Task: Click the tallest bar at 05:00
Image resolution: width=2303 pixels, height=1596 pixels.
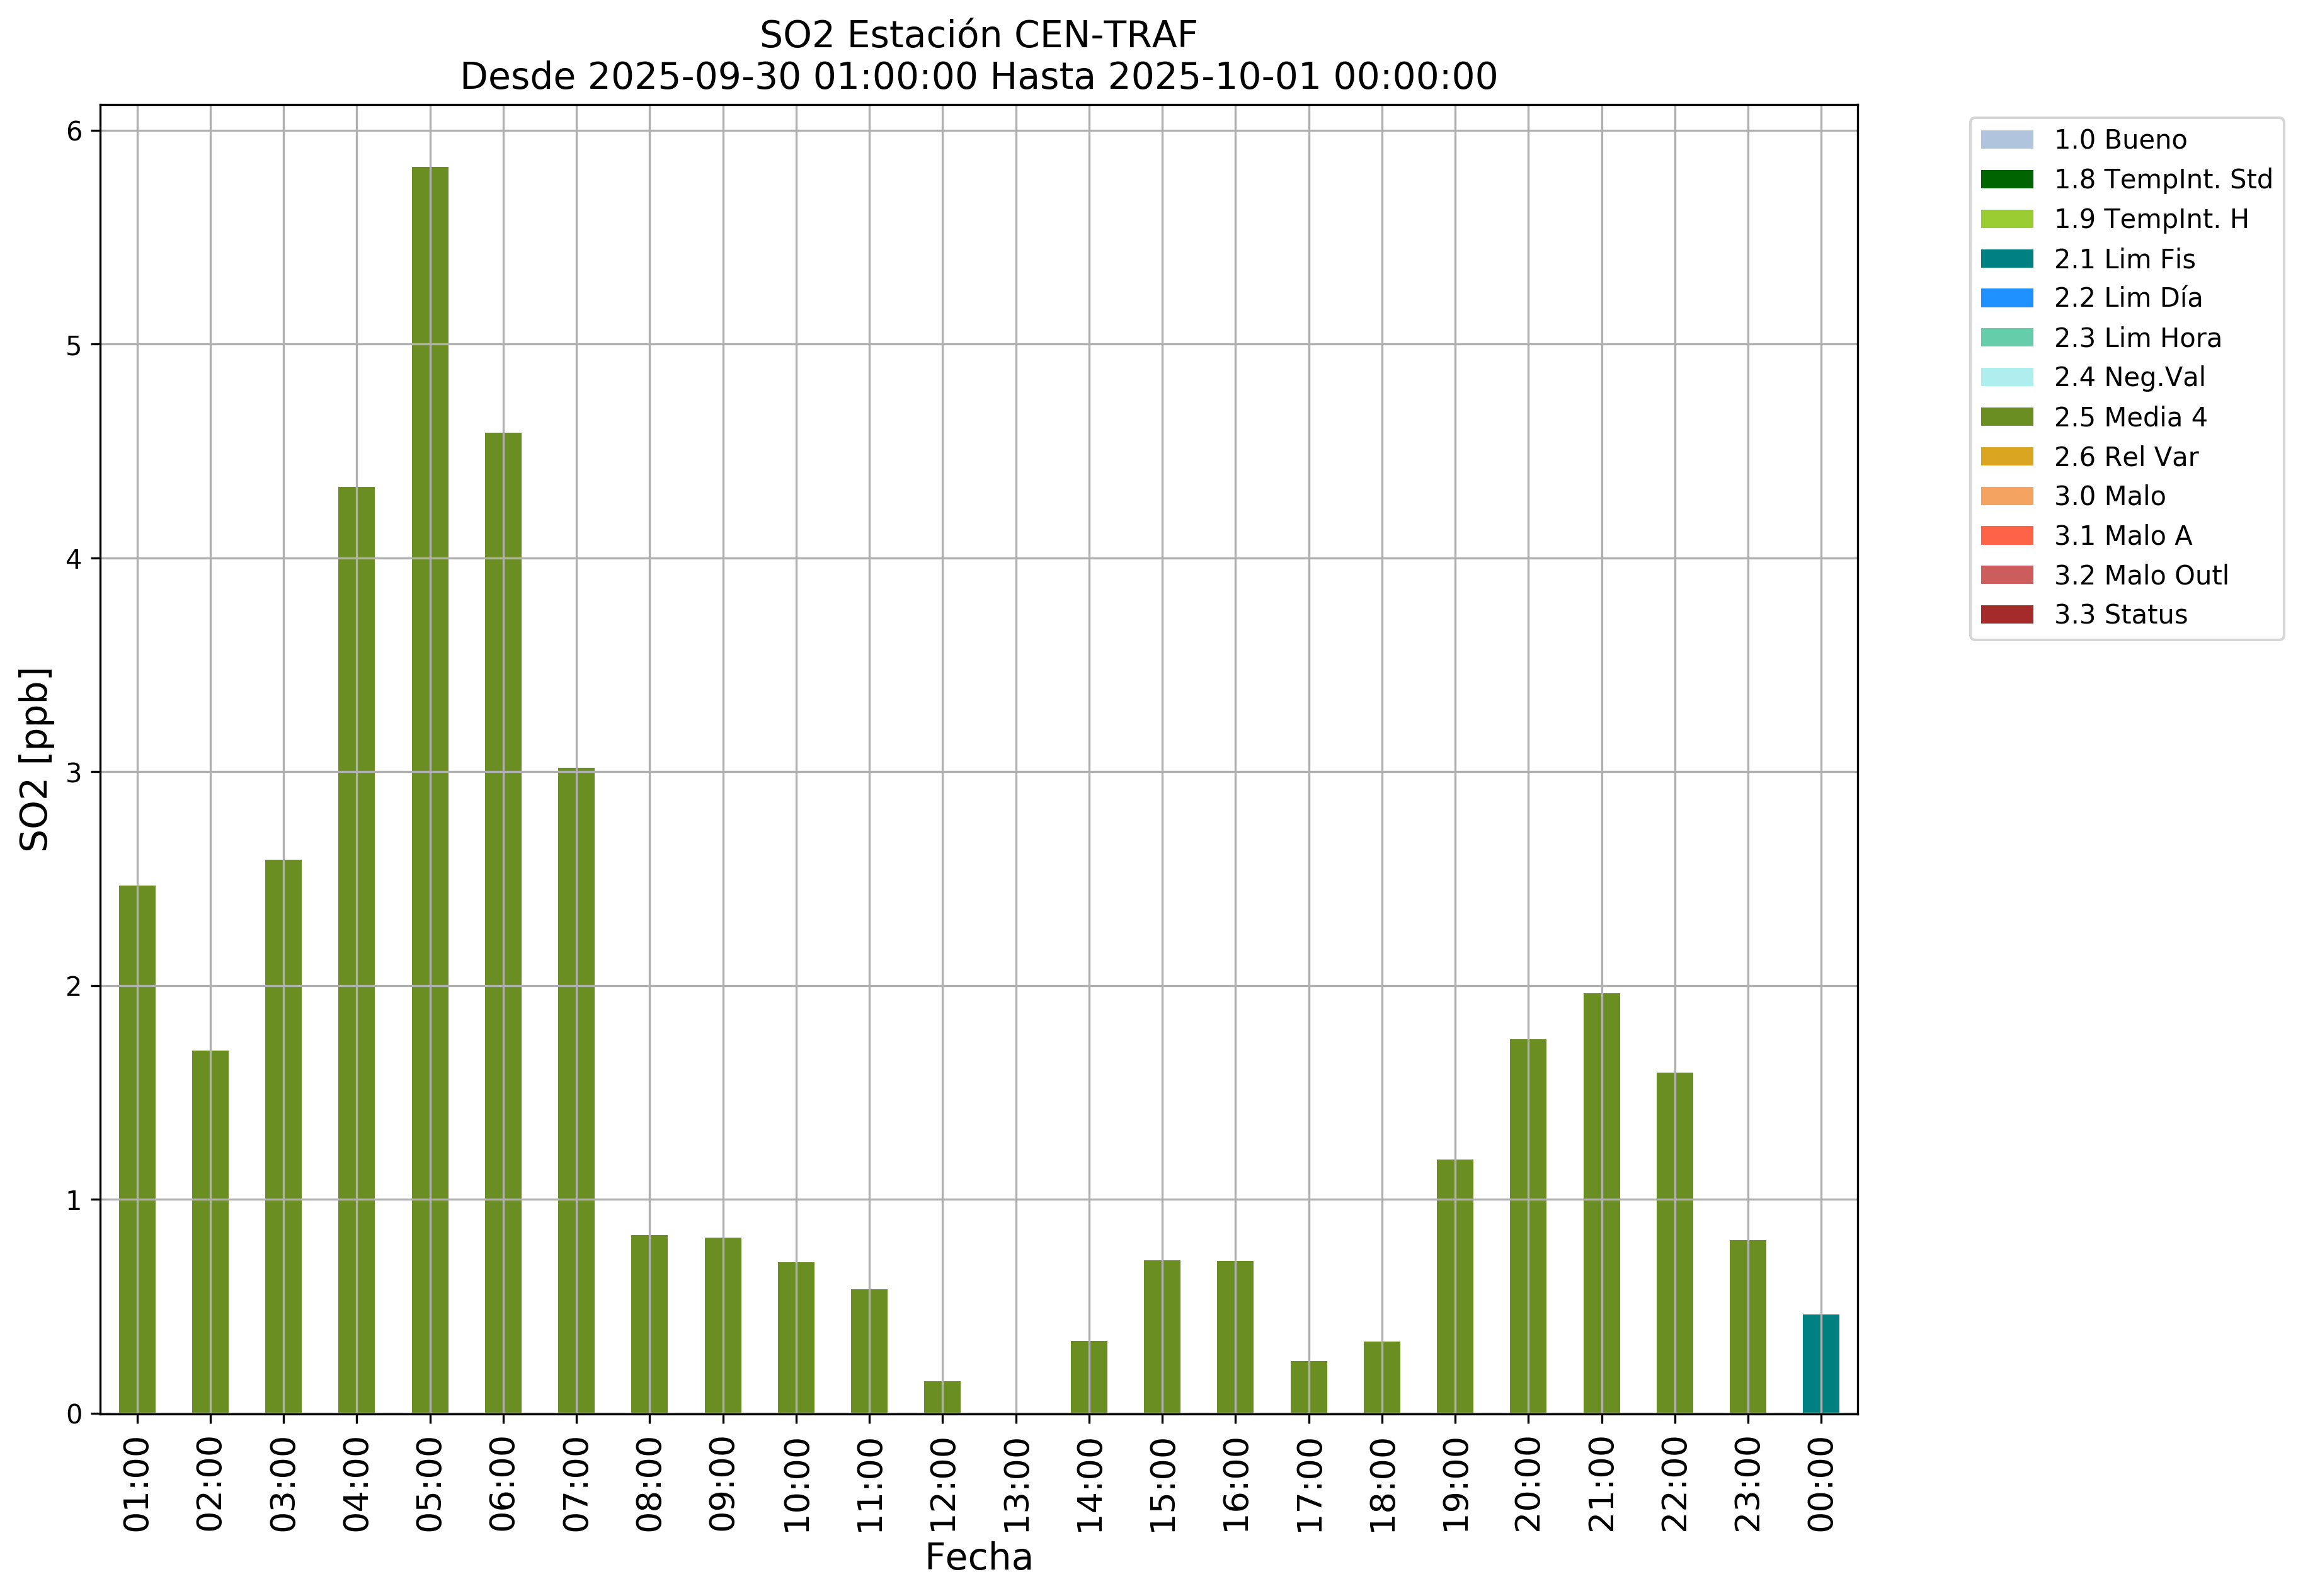Action: tap(430, 790)
